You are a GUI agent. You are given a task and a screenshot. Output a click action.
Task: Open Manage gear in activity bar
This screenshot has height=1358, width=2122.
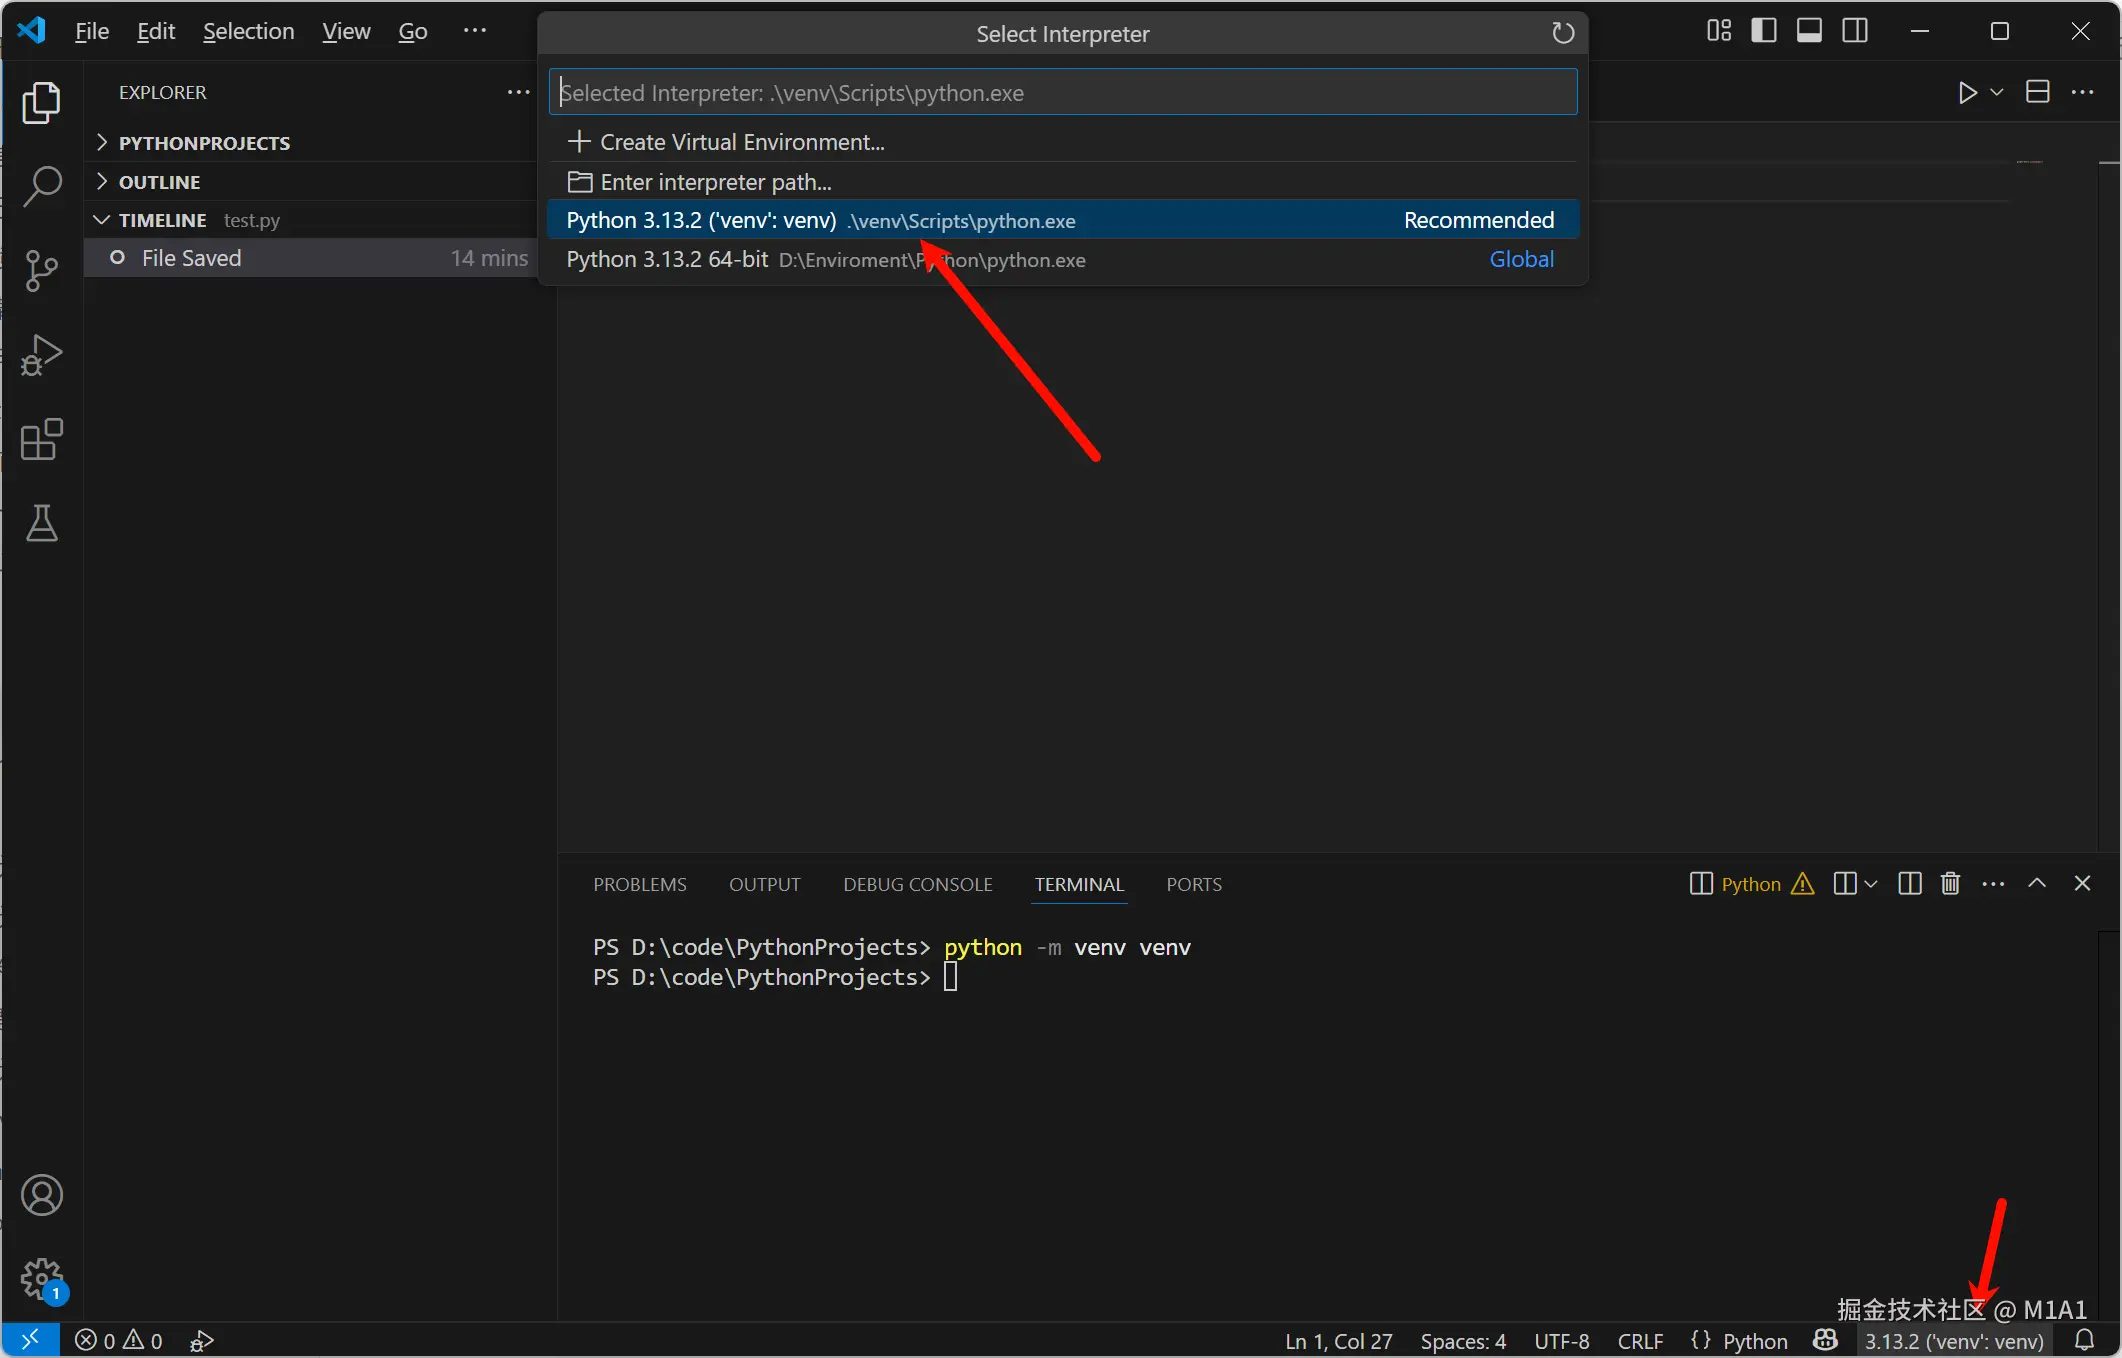point(42,1278)
